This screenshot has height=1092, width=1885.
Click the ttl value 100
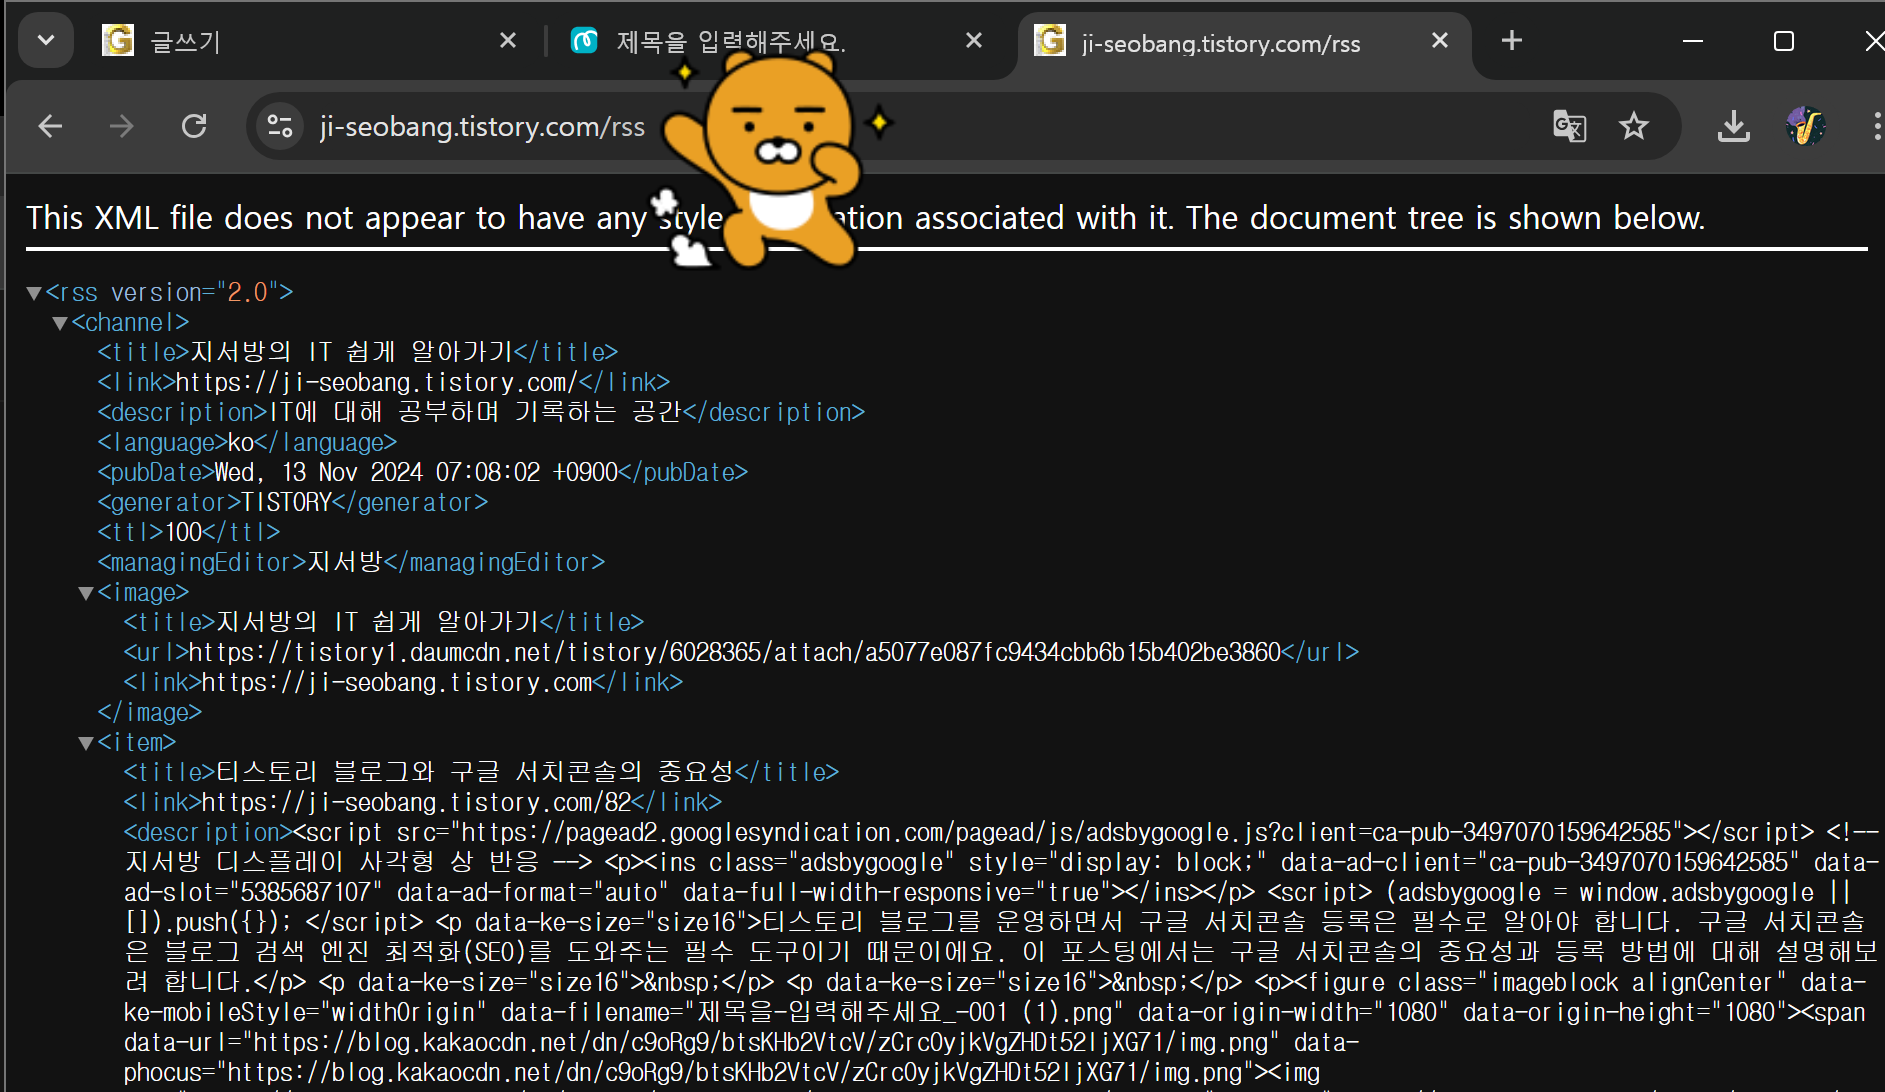pos(184,532)
